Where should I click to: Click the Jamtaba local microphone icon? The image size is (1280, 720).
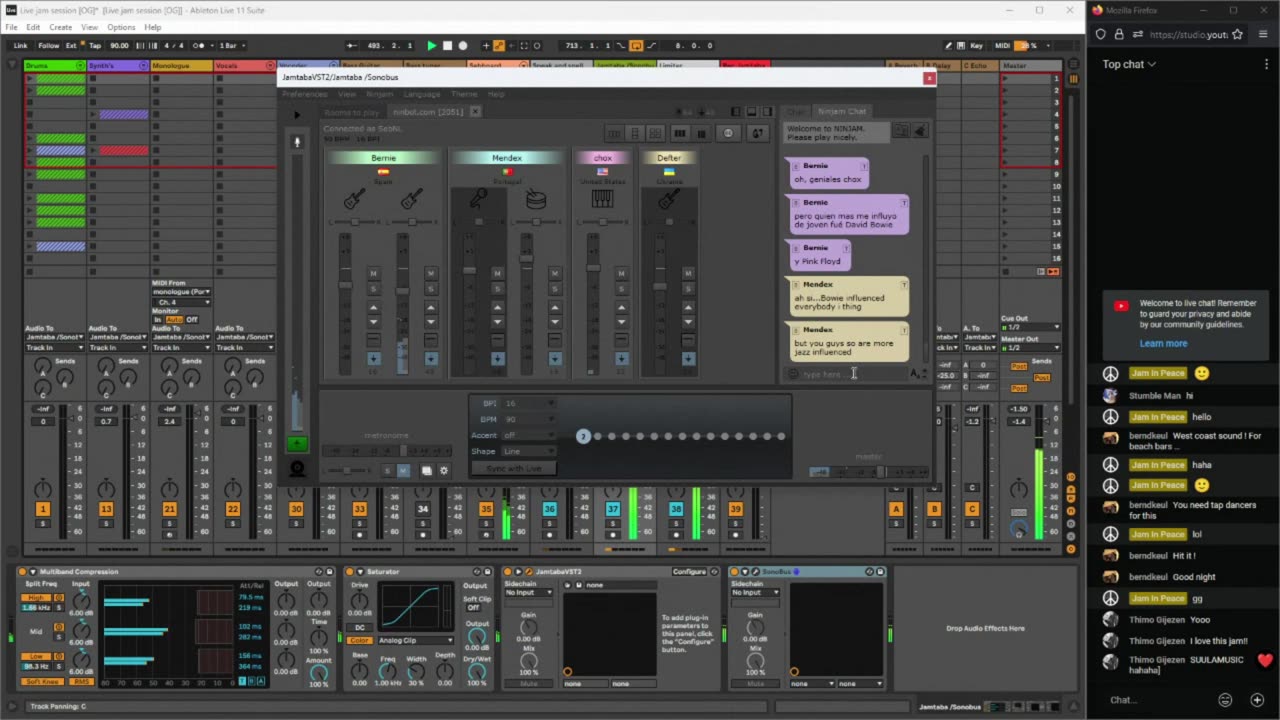click(297, 142)
